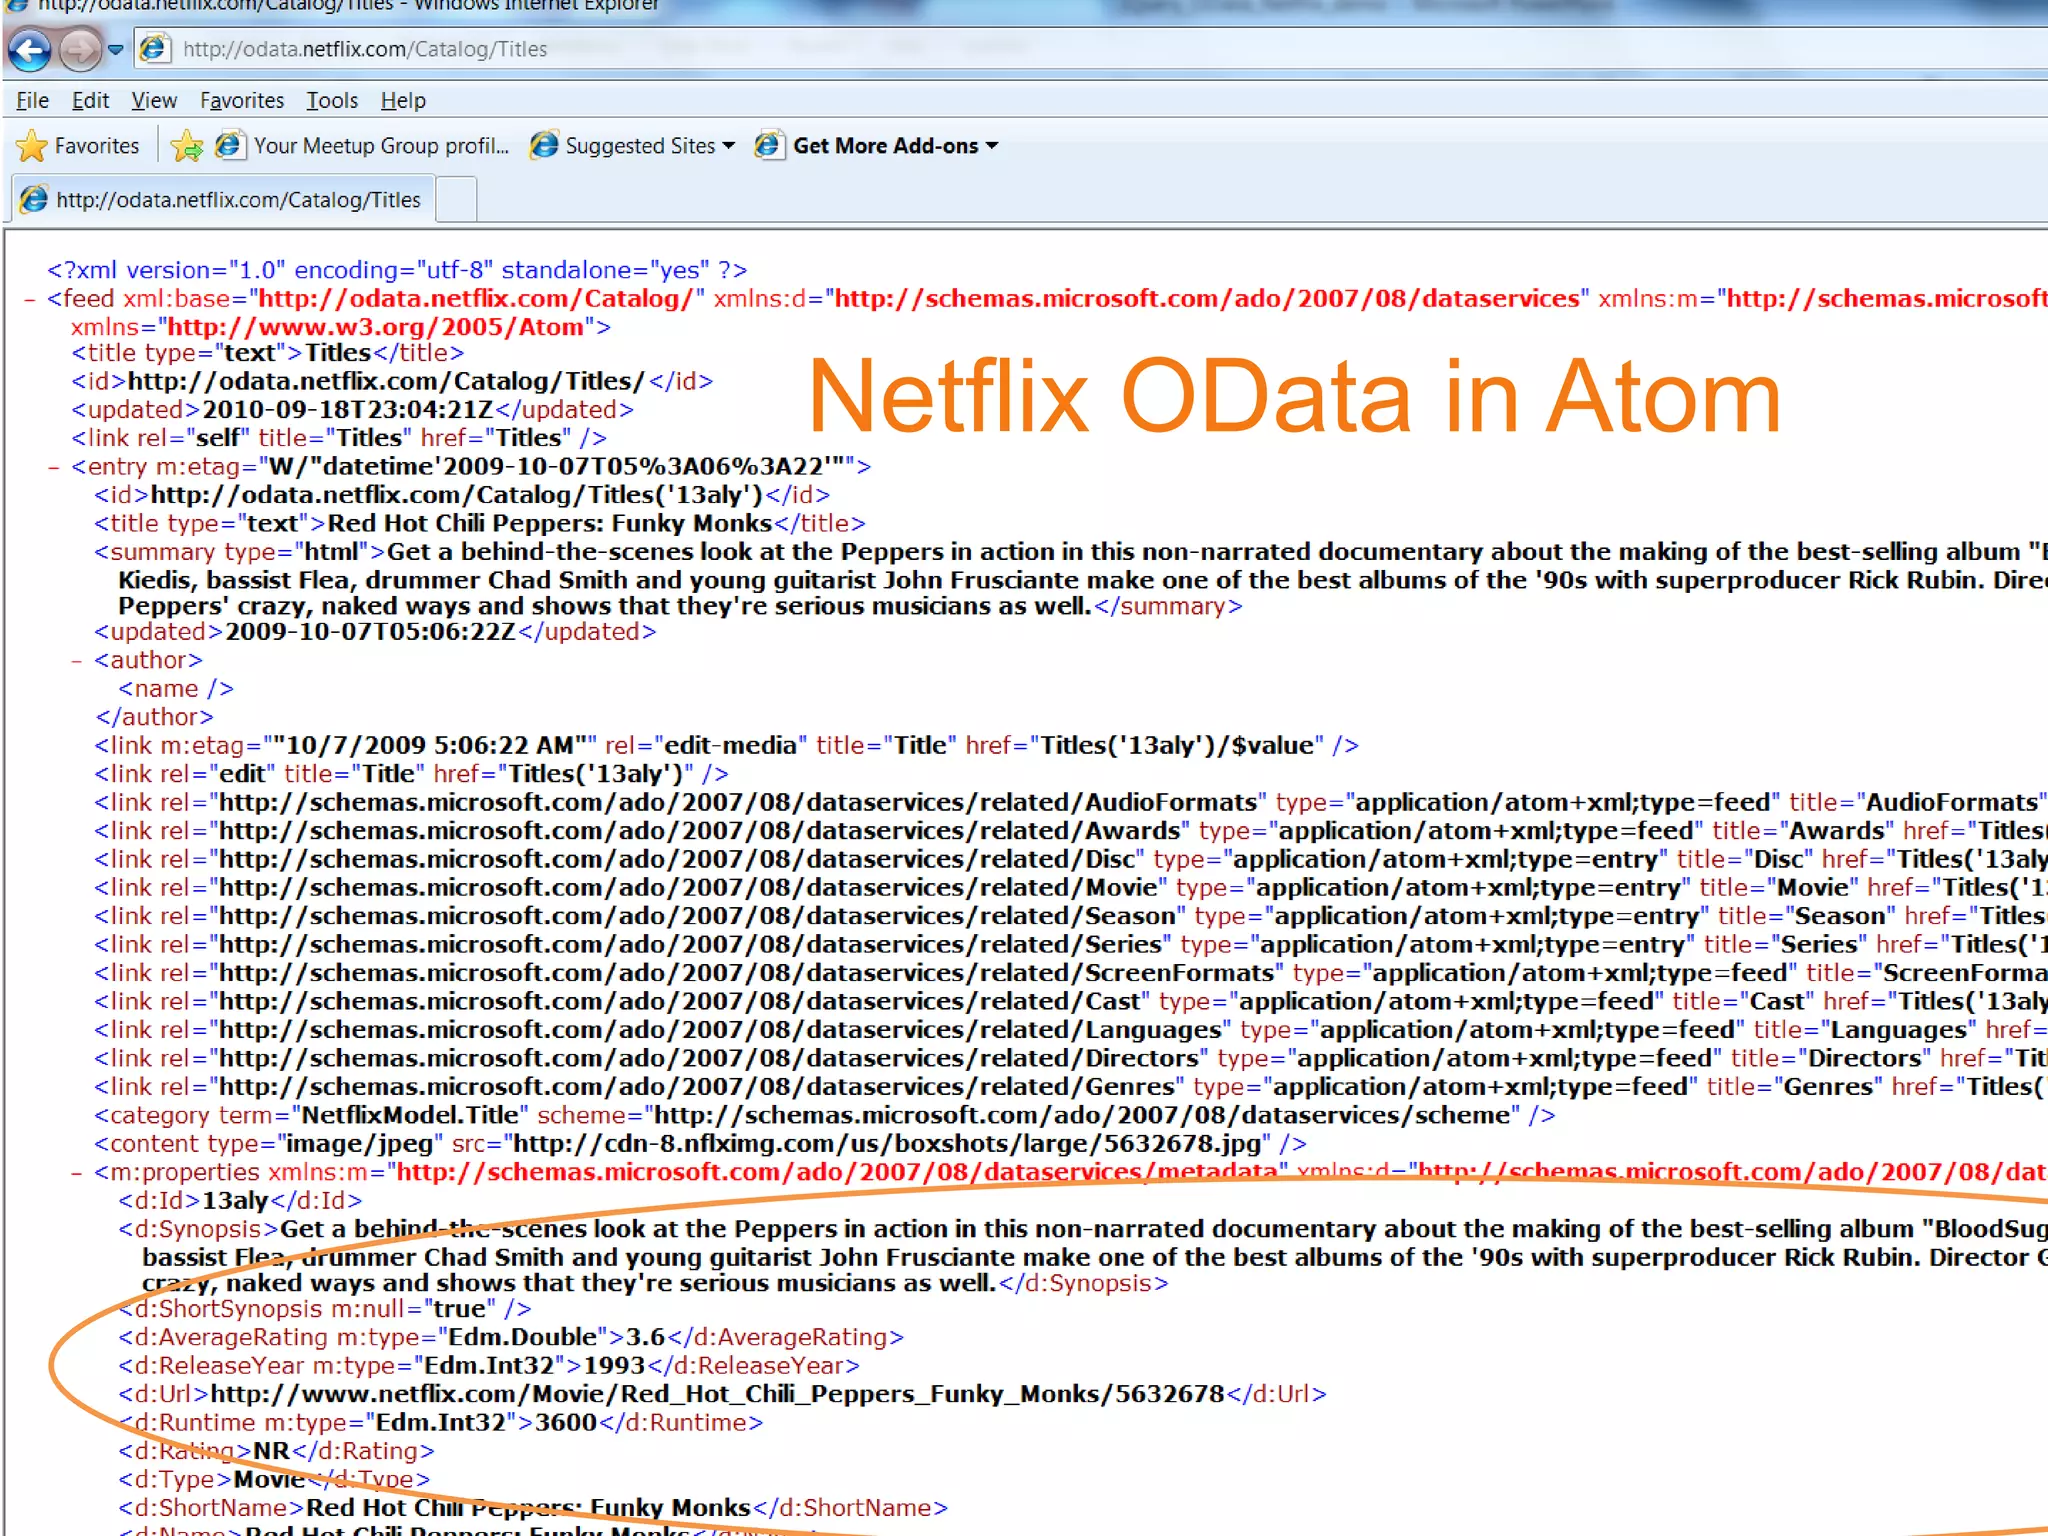Expand Get More Add-ons dropdown

[x=992, y=146]
